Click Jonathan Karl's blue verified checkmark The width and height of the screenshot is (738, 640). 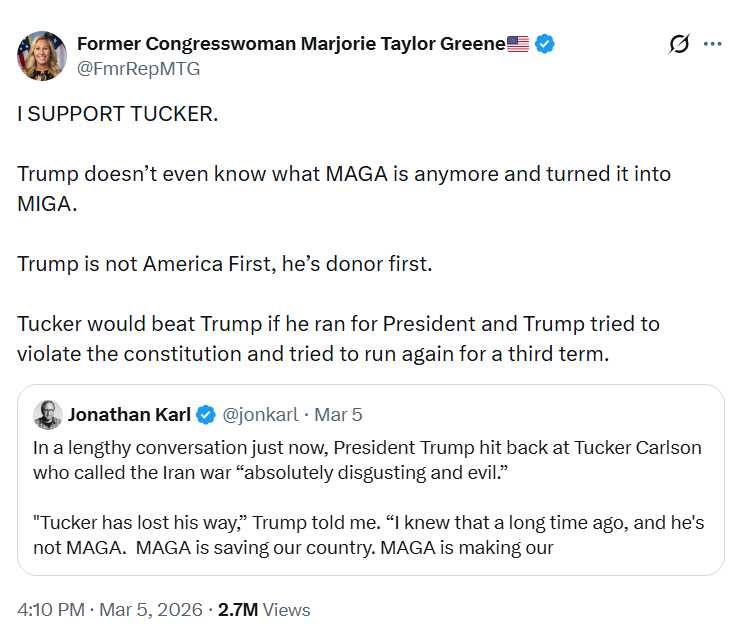coord(205,414)
